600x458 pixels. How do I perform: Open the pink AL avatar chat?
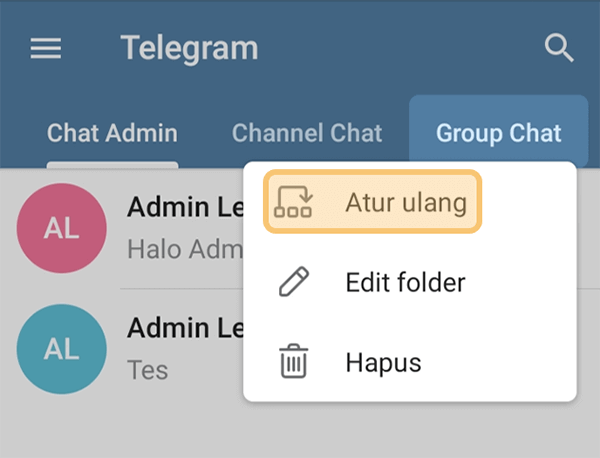click(62, 228)
